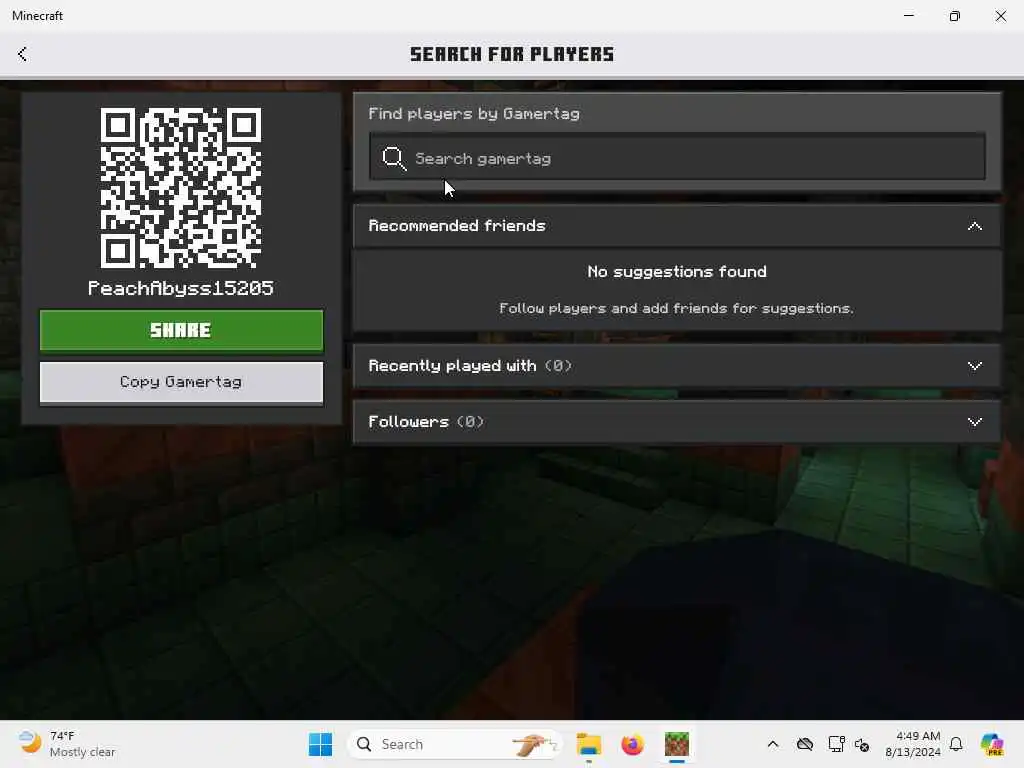Click the magnifying glass in the gamertag search box

394,158
